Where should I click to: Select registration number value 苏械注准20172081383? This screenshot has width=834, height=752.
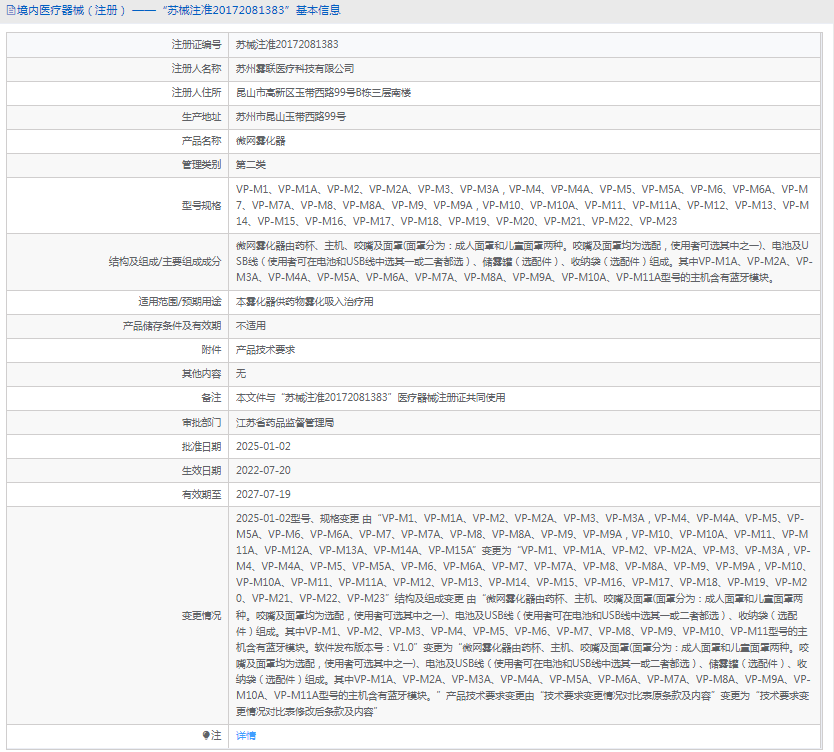[x=287, y=45]
